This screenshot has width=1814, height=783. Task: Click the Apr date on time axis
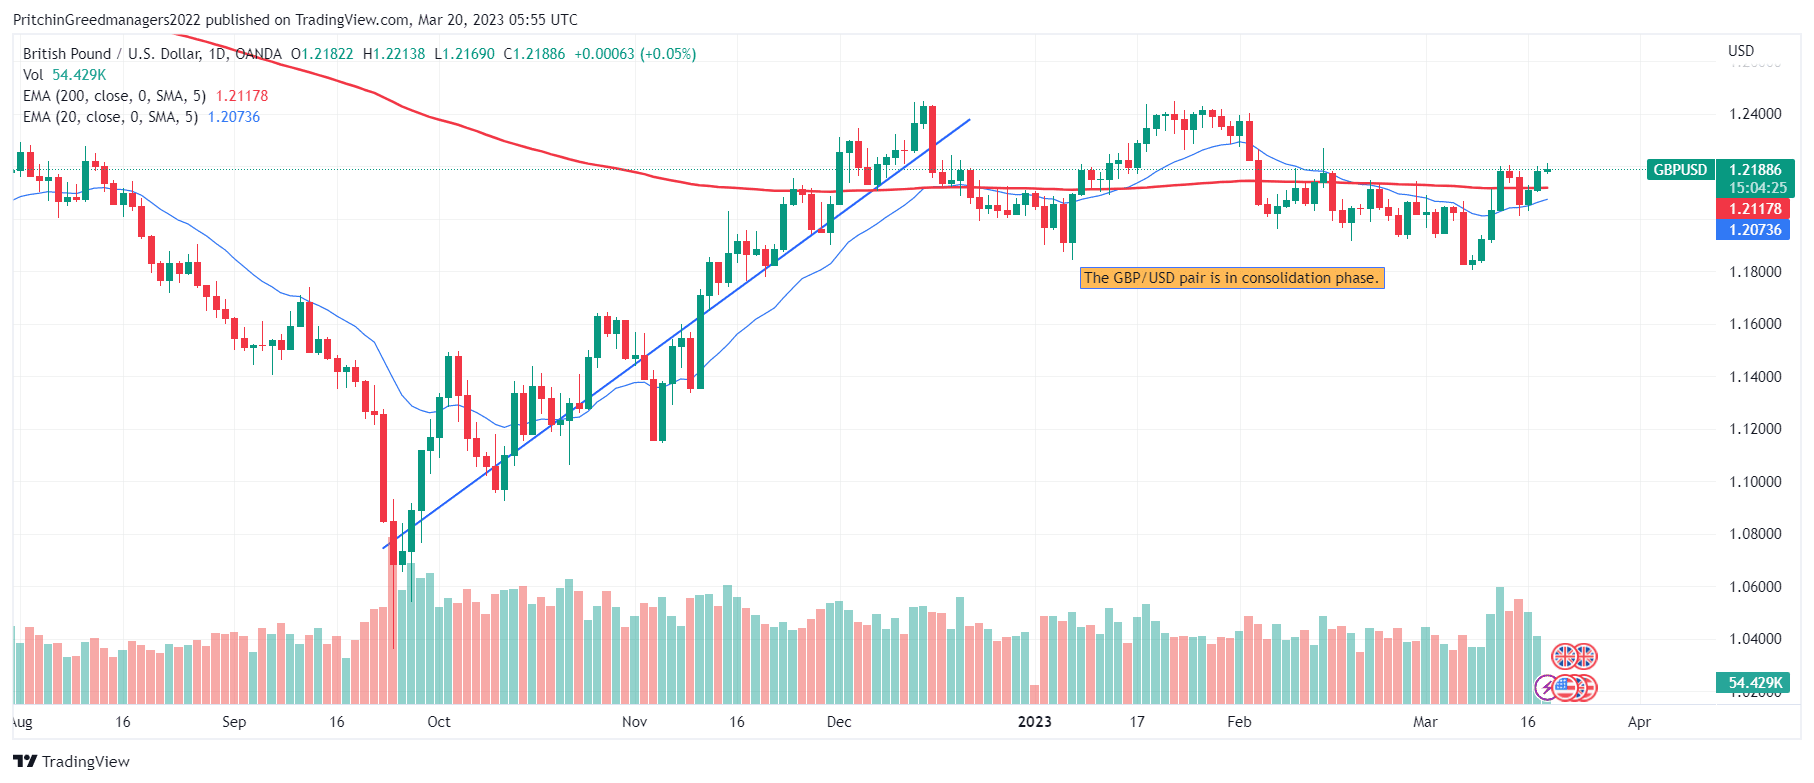coord(1639,722)
